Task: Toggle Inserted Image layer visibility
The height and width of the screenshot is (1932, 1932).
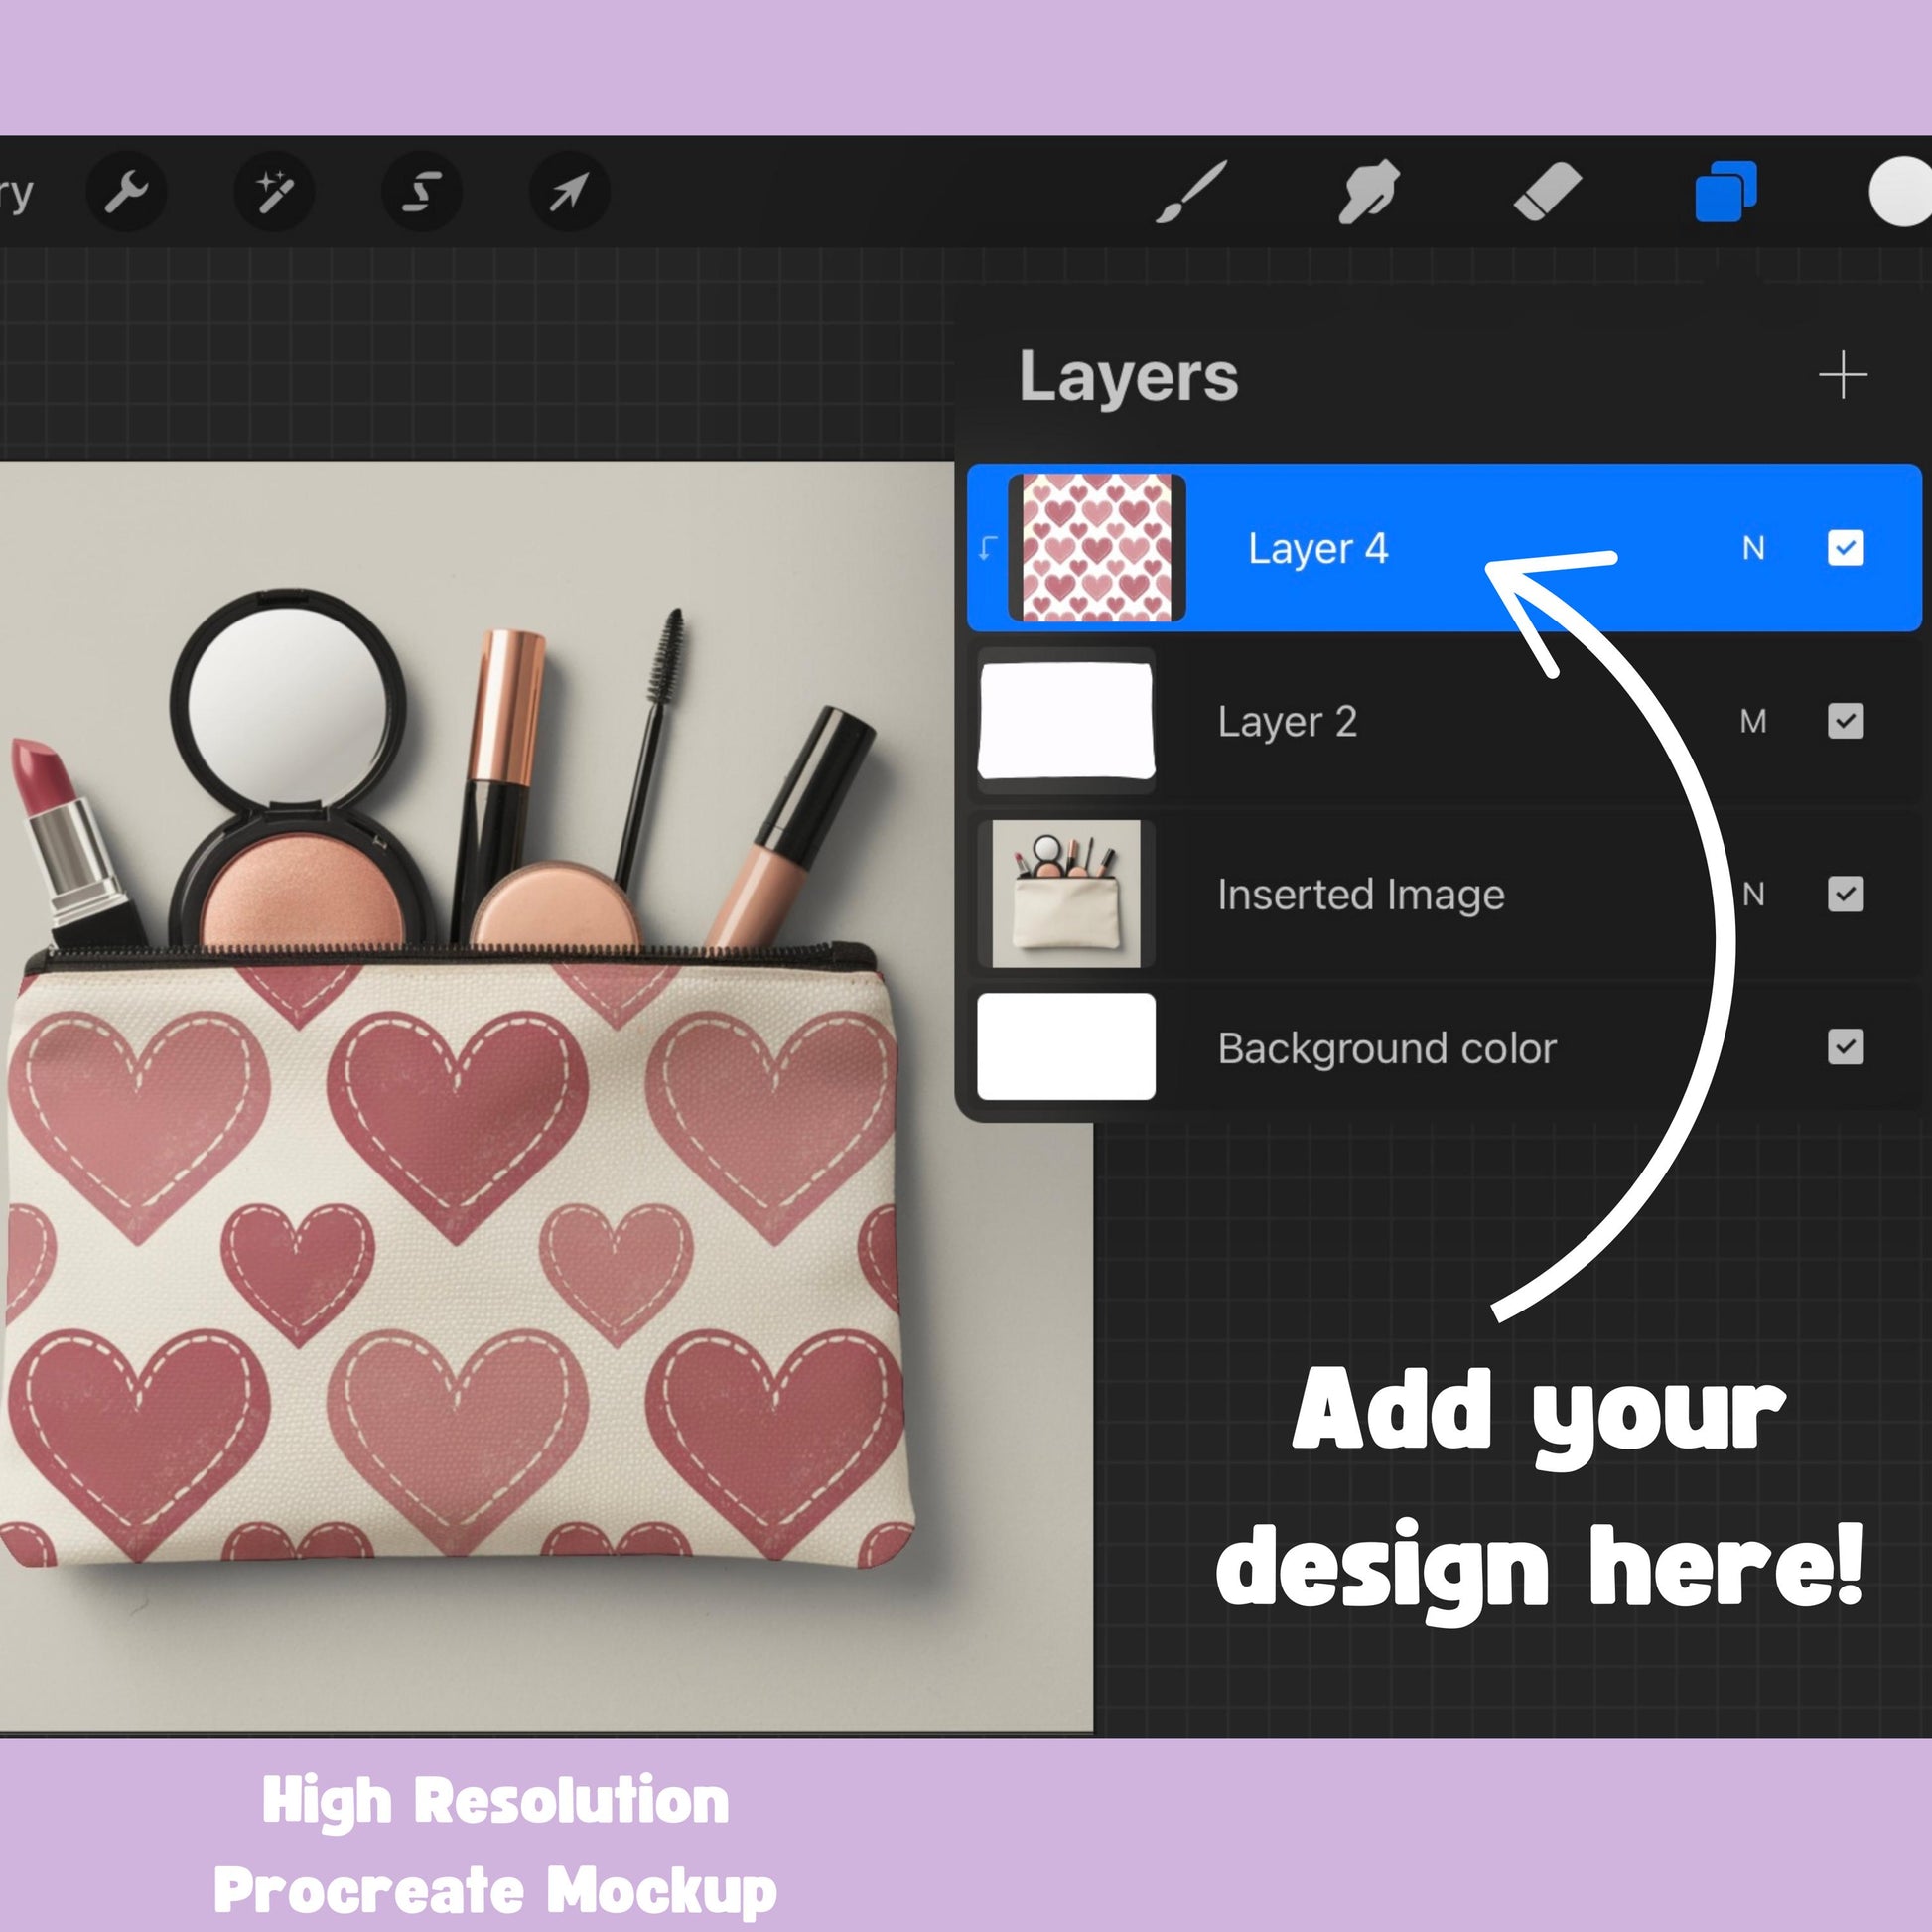Action: [x=1845, y=894]
